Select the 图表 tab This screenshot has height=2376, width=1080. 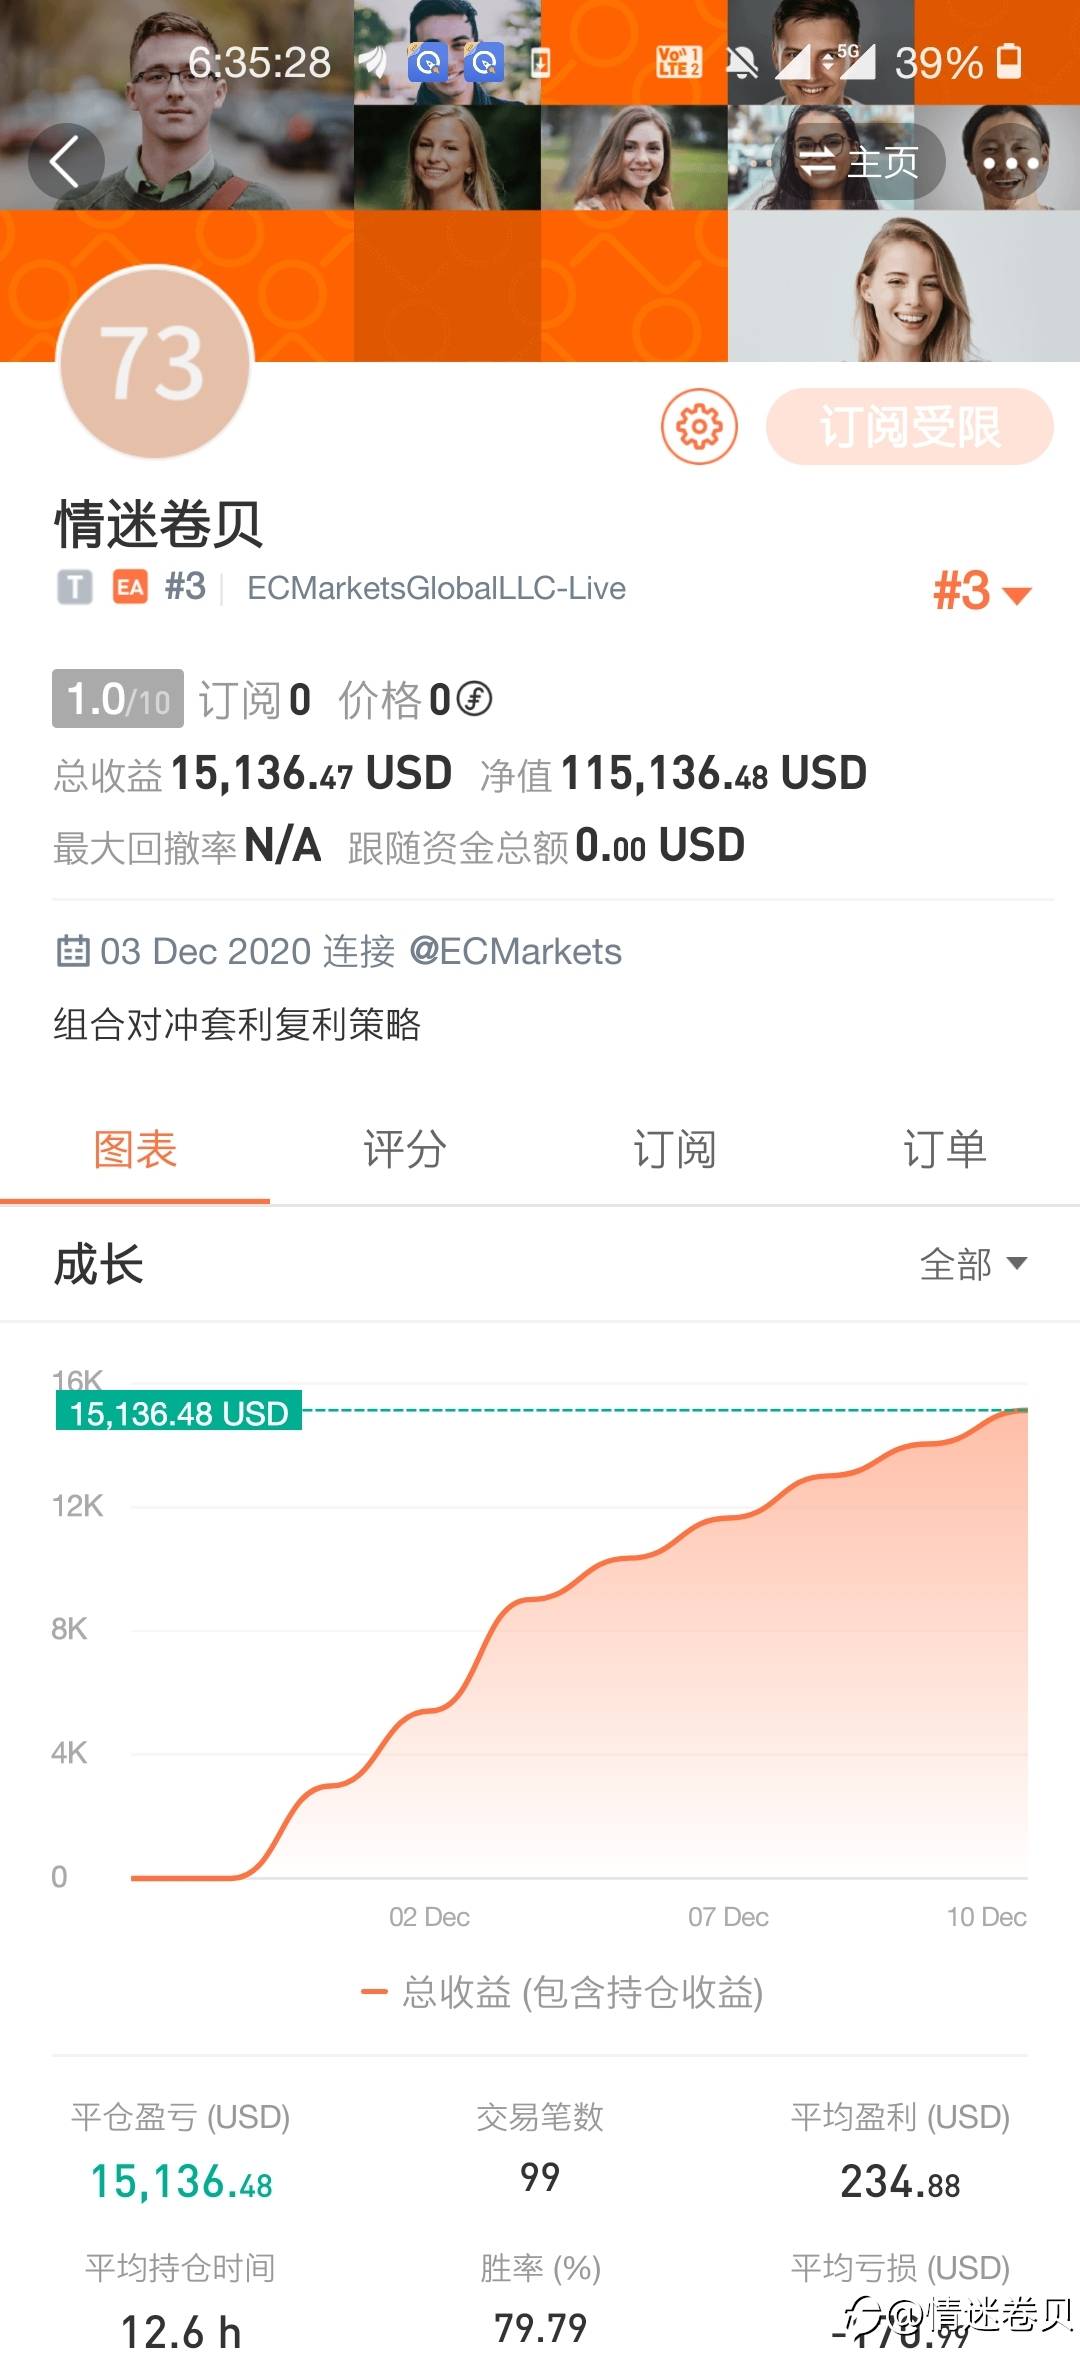(x=135, y=1150)
